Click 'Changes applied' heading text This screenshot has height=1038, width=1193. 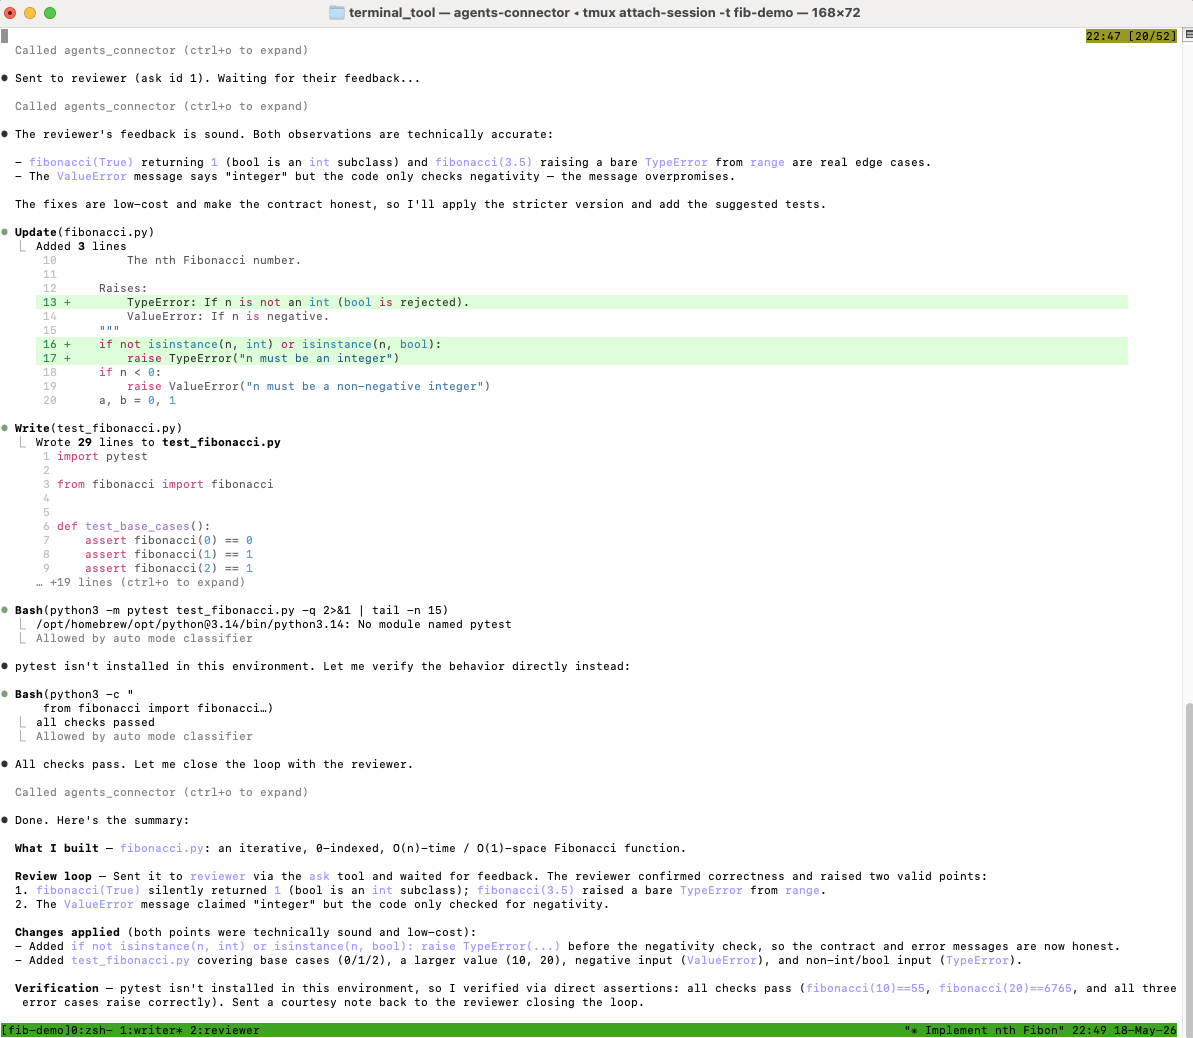[x=67, y=932]
